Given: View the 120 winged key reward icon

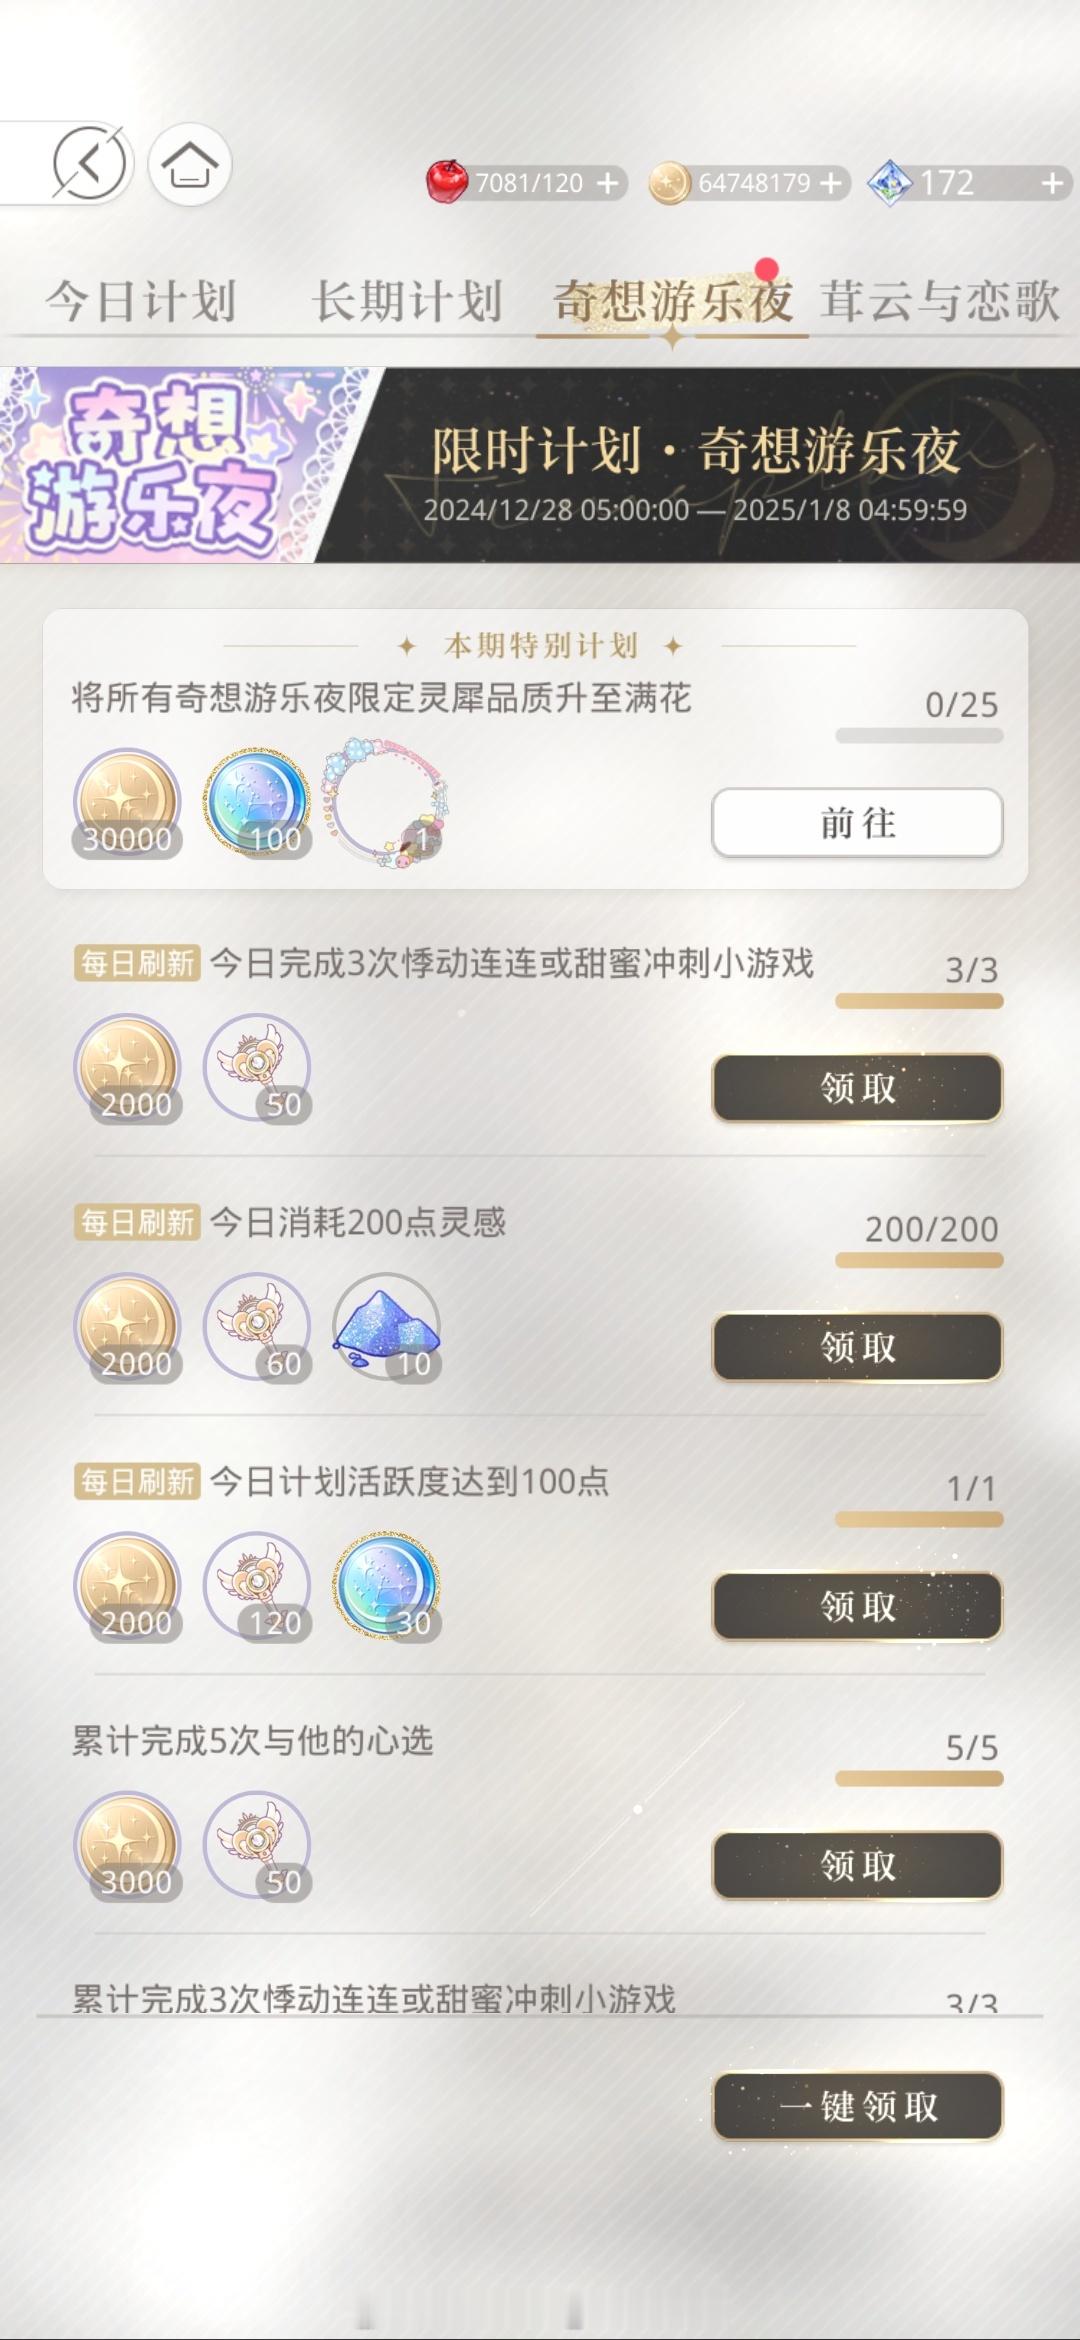Looking at the screenshot, I should (x=257, y=1586).
